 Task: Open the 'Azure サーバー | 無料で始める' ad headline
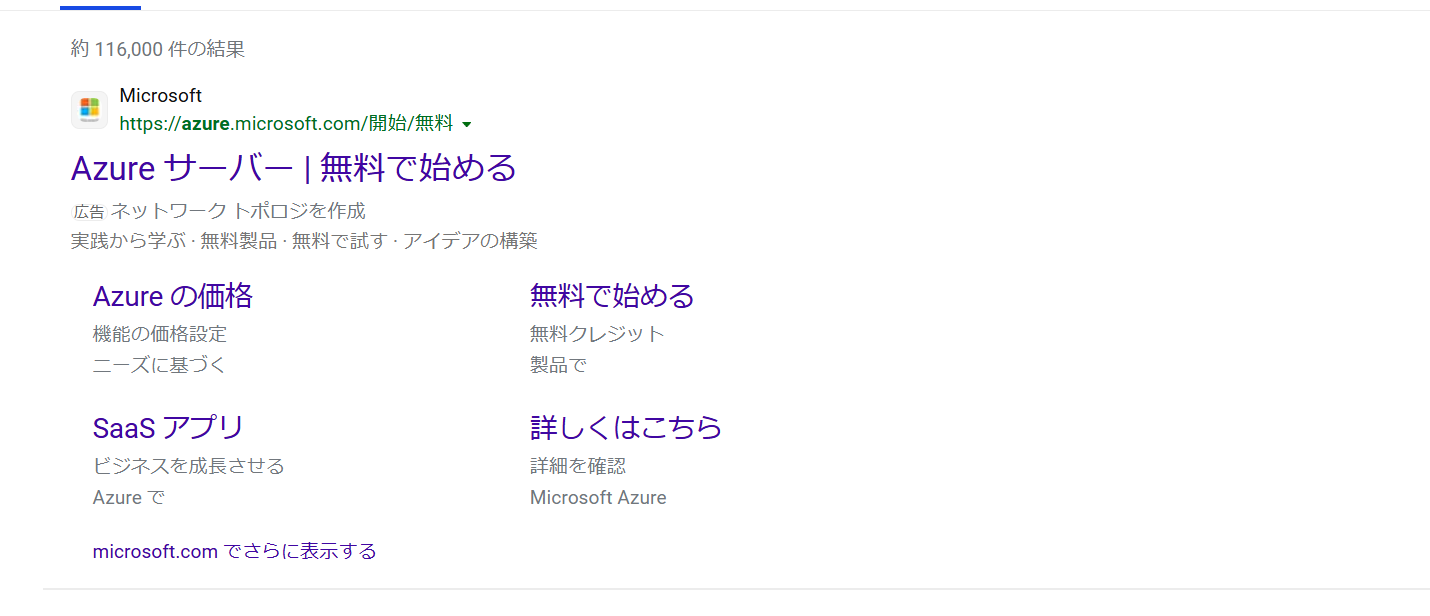click(293, 168)
